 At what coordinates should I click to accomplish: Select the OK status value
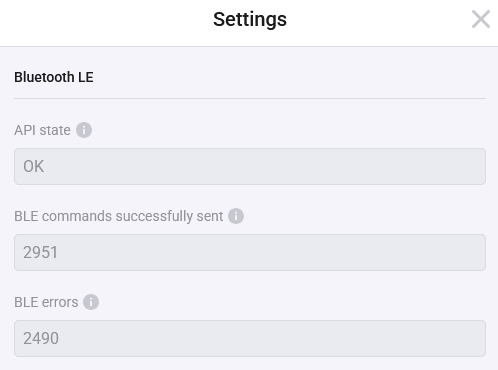(33, 166)
